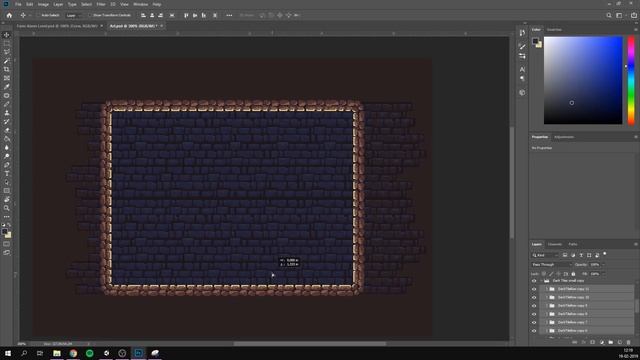Collapse the Dark Tiles small copy group

[x=542, y=281]
